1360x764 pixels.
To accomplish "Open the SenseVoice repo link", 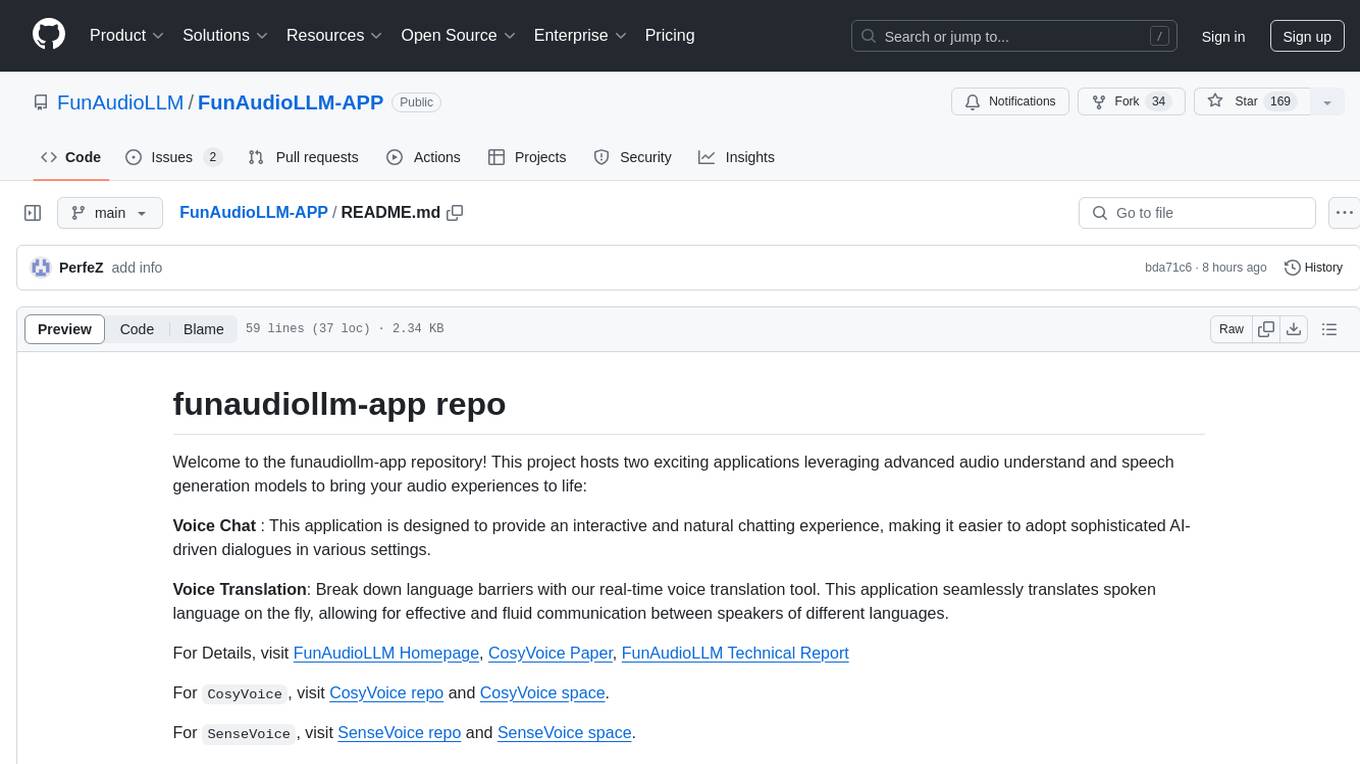I will 399,733.
